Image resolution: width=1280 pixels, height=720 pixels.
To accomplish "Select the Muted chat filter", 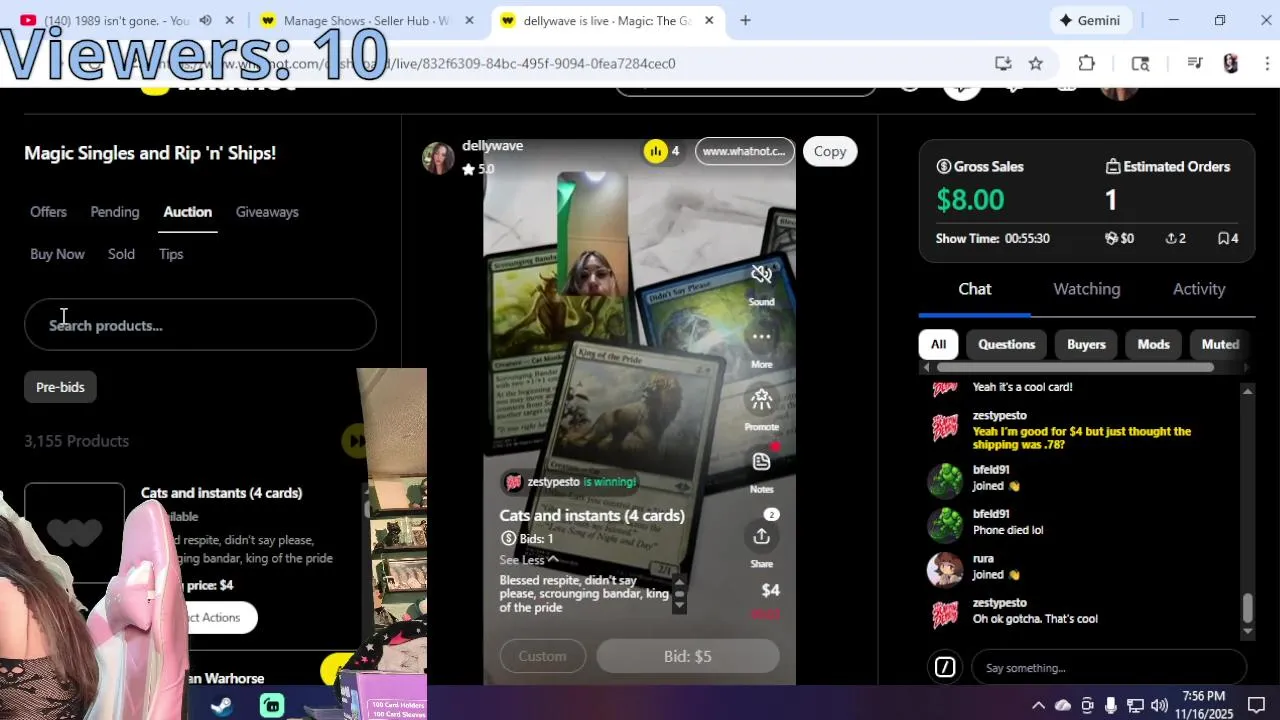I will [1220, 344].
